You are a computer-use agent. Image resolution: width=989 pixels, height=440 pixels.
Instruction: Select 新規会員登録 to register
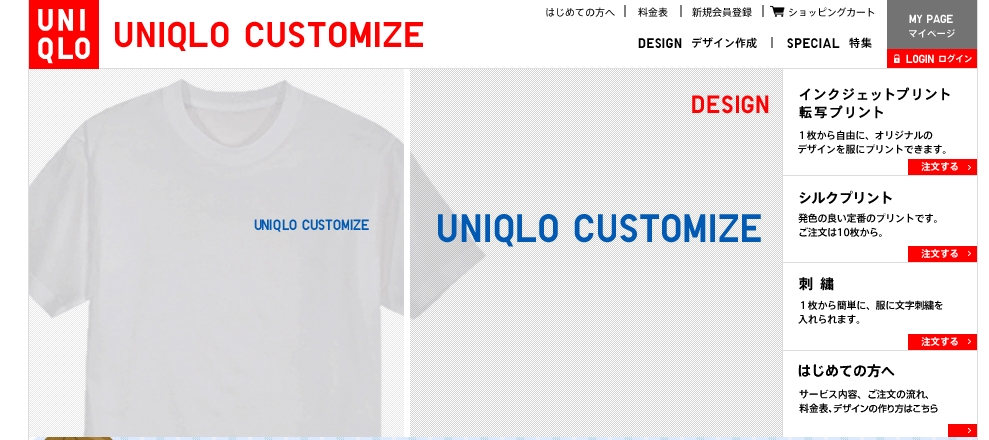point(722,12)
